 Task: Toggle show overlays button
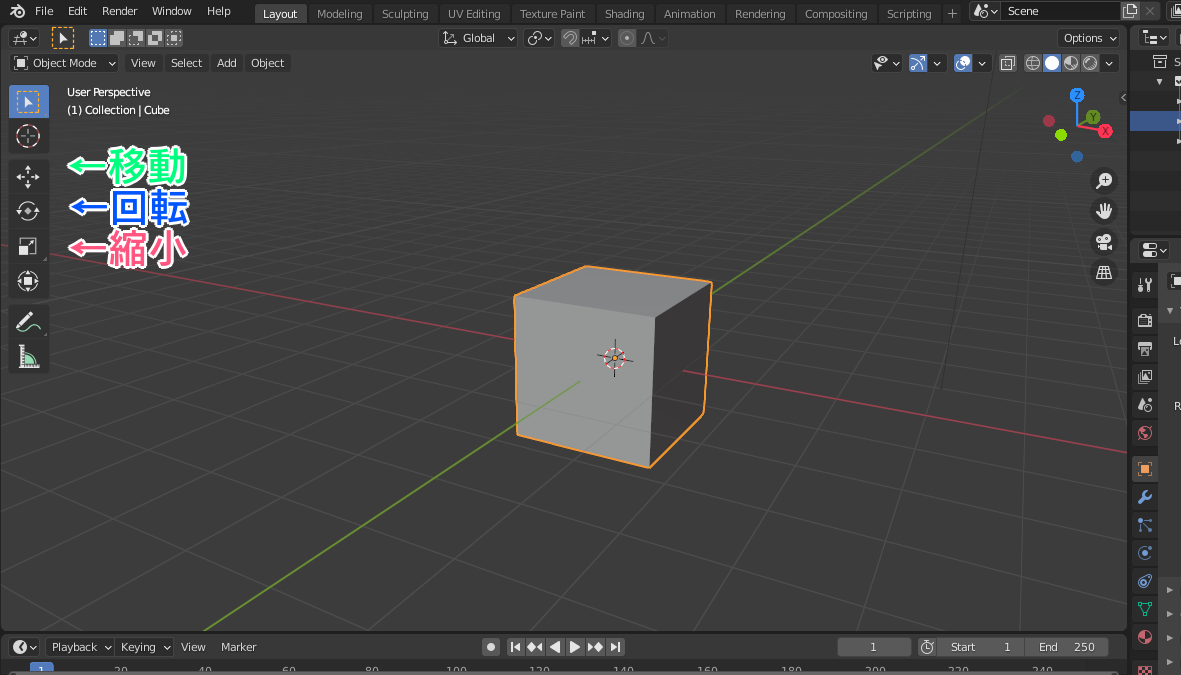click(x=963, y=63)
